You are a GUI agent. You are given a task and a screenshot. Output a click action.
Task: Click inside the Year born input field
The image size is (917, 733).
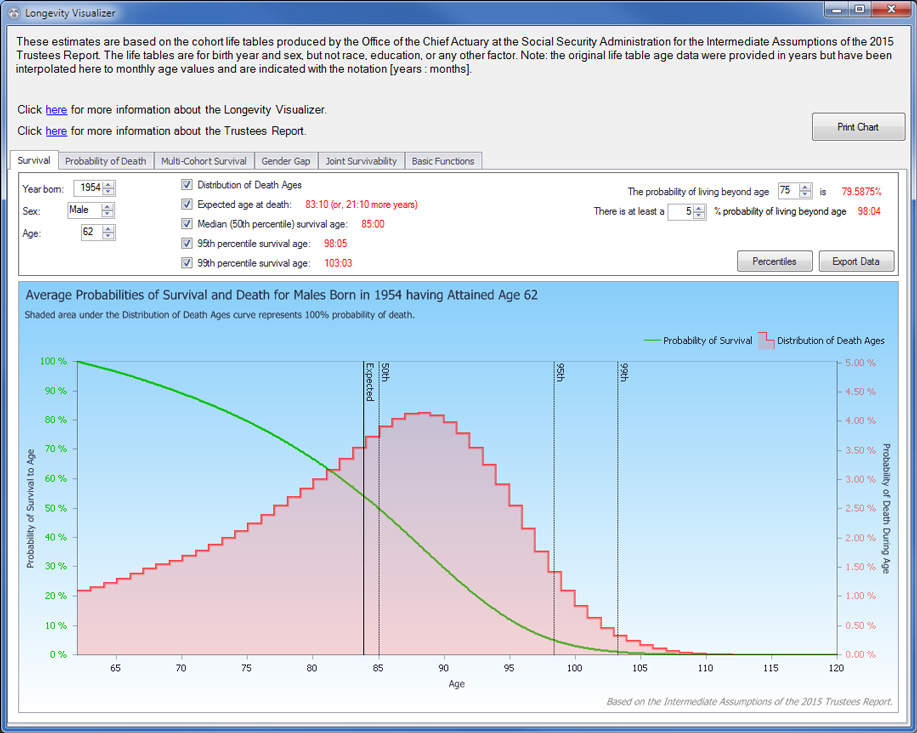click(x=86, y=189)
